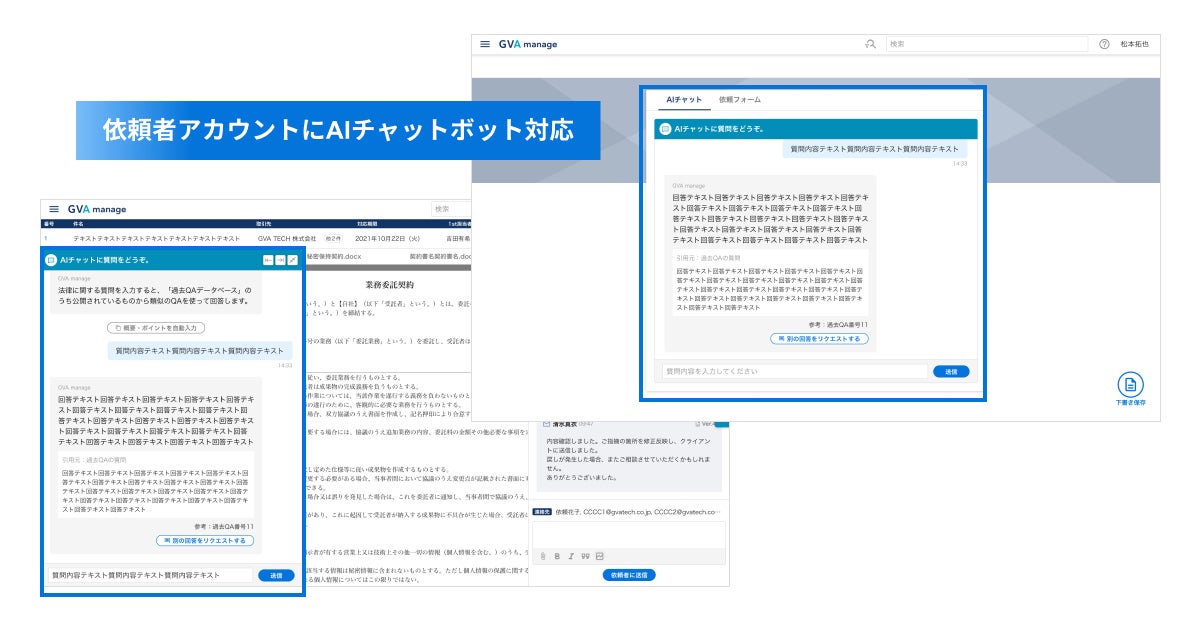This screenshot has width=1200, height=630.
Task: Click 参考:過去QA番号11 in left chat panel
Action: coord(224,526)
